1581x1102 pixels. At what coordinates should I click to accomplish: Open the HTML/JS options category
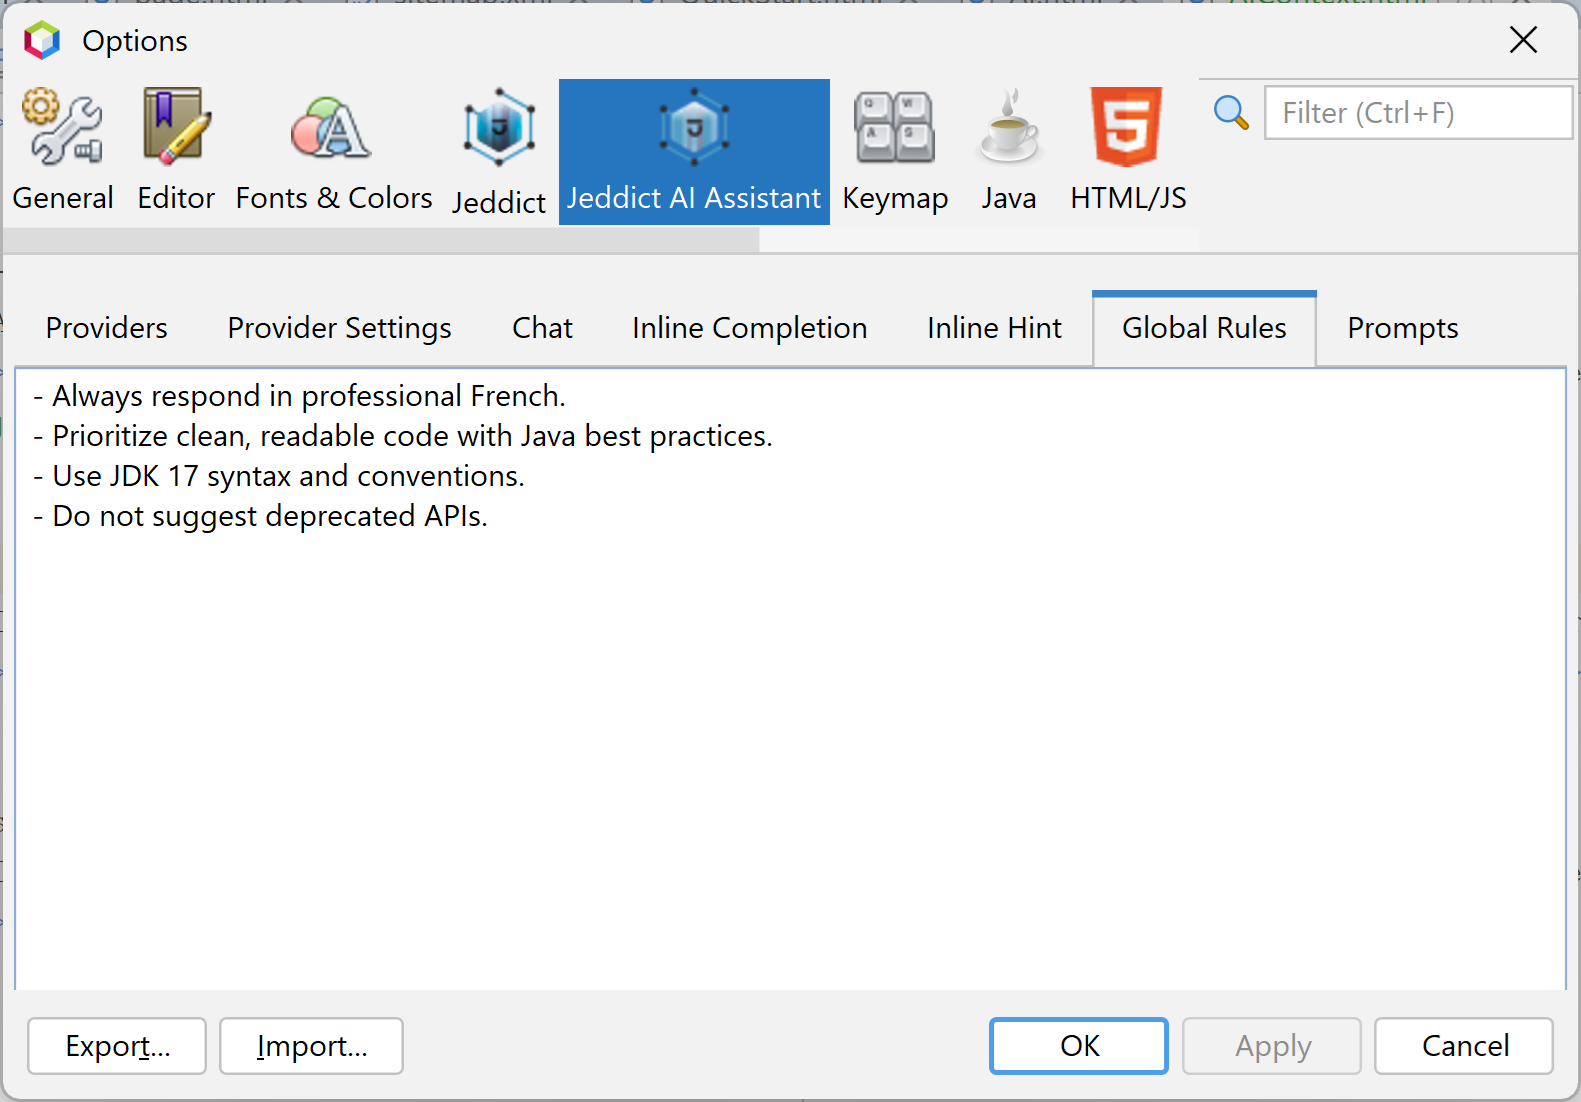coord(1128,152)
